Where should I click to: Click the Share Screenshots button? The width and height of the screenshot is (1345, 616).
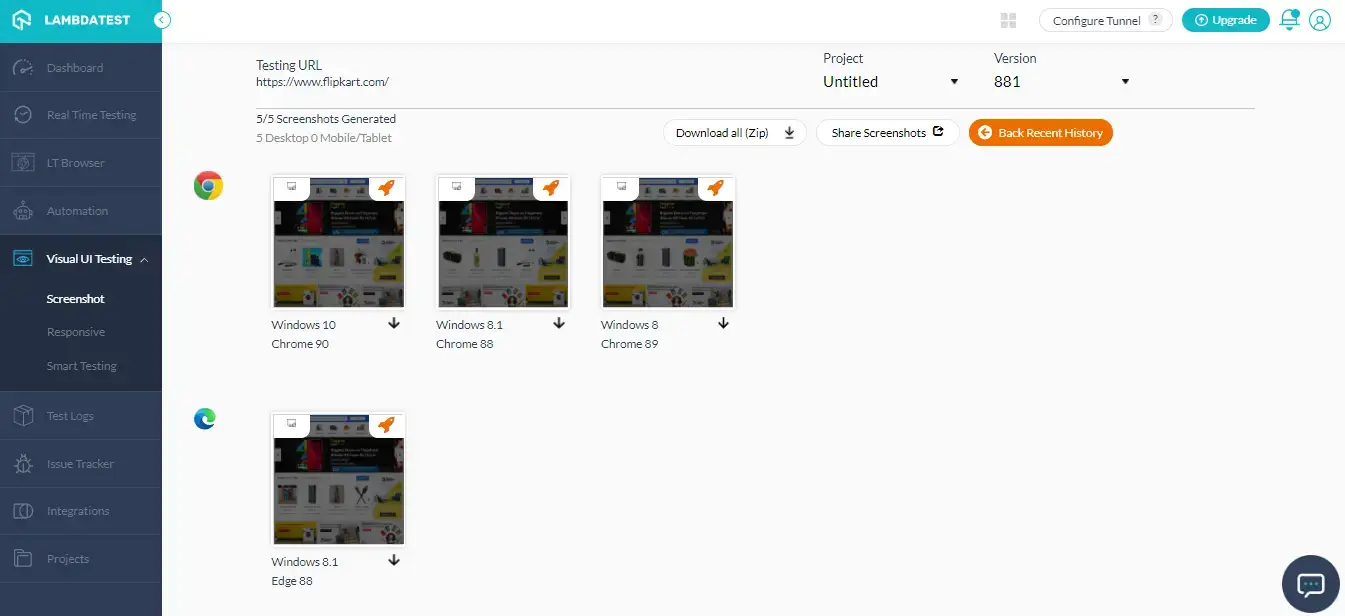click(887, 133)
